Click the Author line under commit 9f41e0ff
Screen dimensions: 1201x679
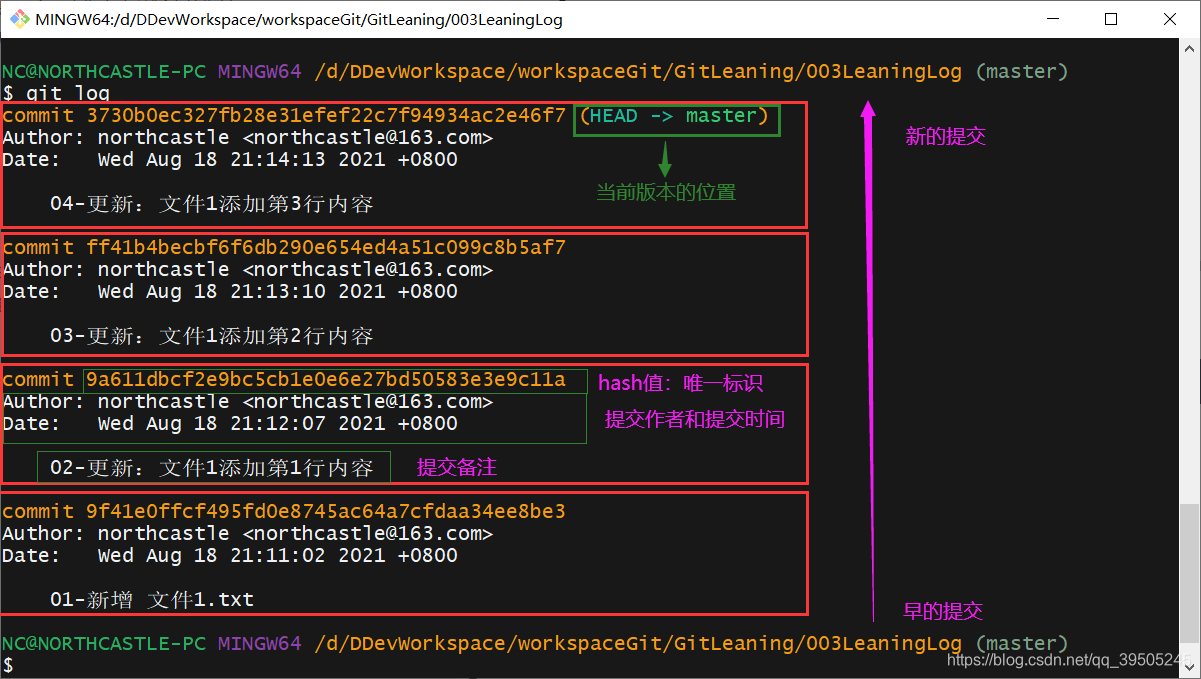click(x=248, y=534)
